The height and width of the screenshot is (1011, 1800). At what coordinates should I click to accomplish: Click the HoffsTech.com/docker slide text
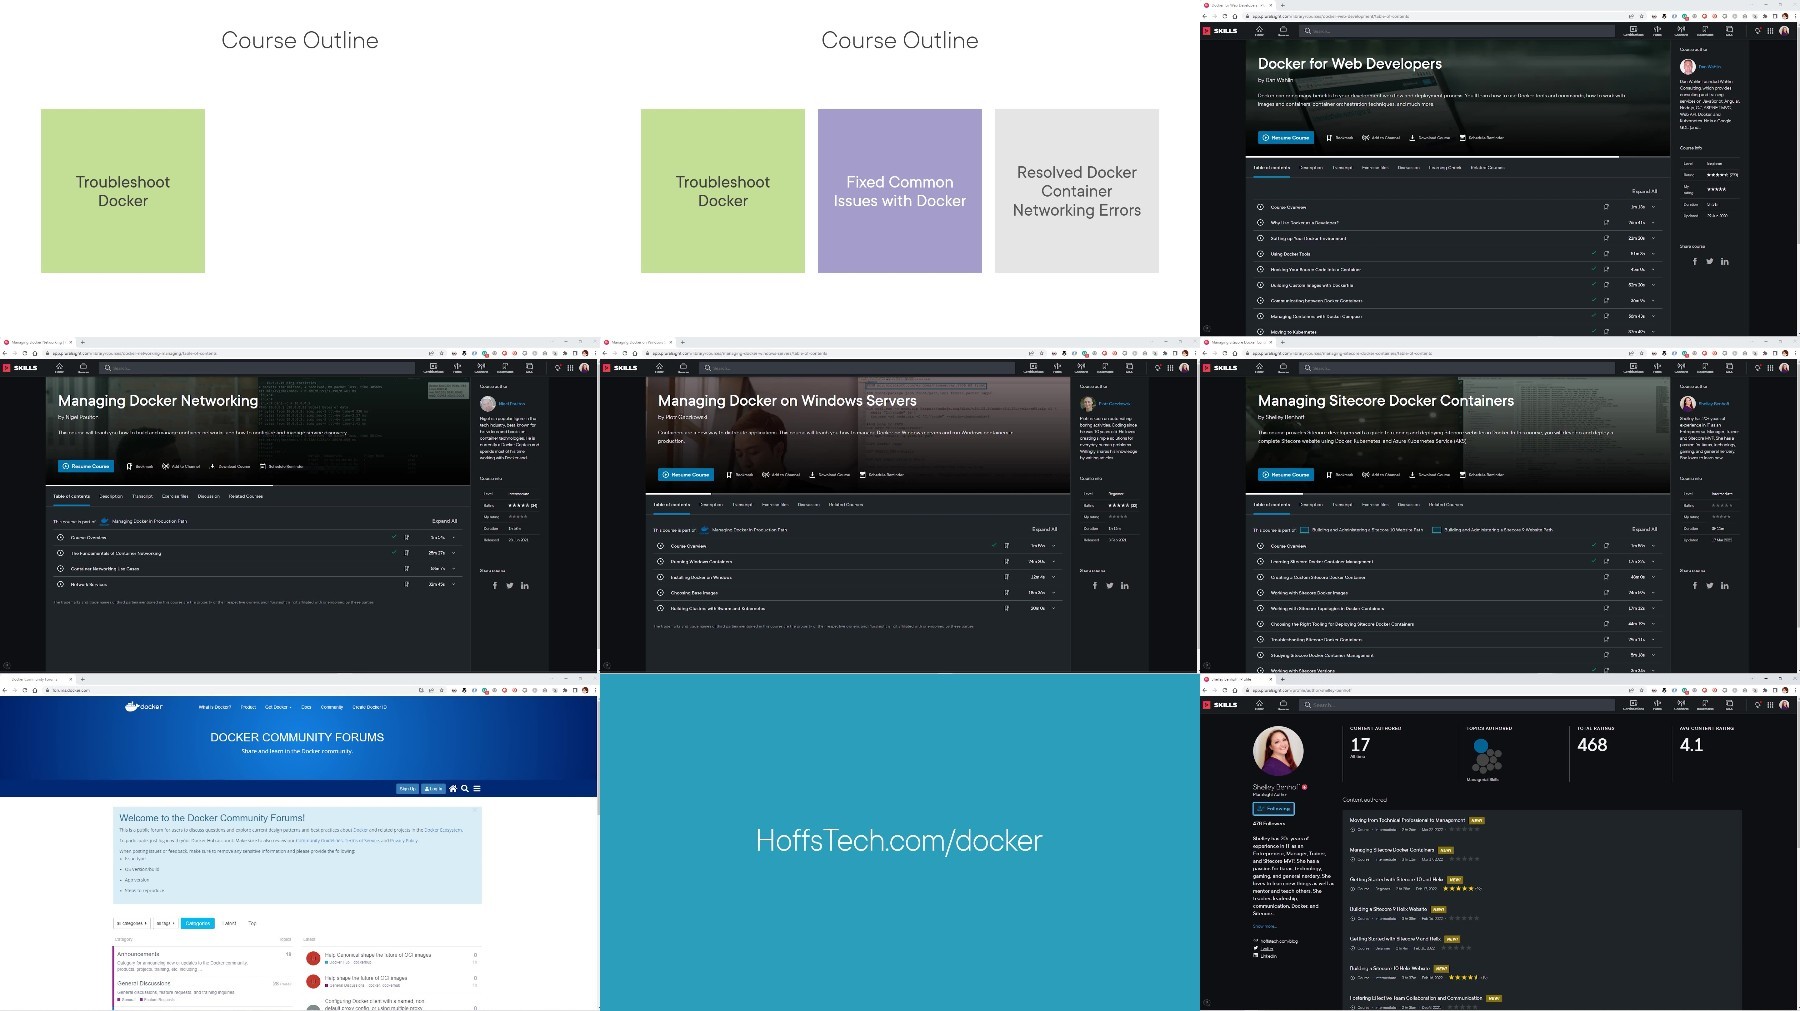(x=899, y=841)
